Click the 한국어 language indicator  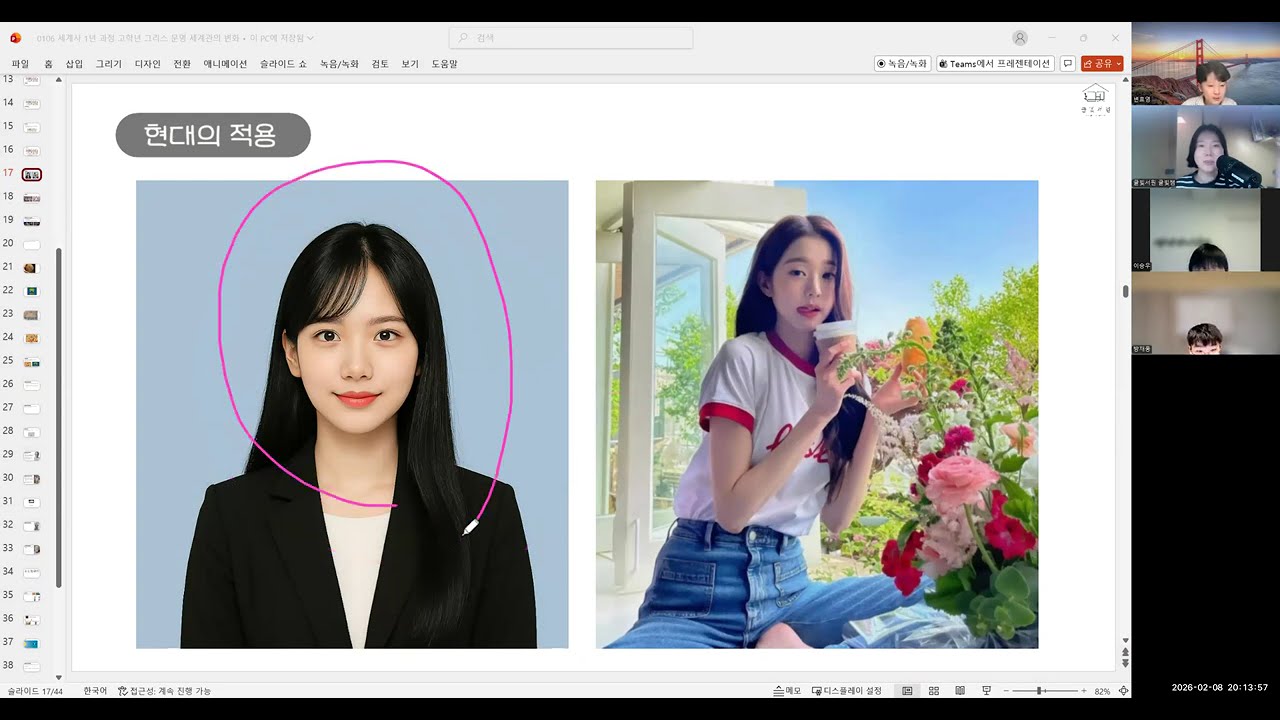pos(95,691)
